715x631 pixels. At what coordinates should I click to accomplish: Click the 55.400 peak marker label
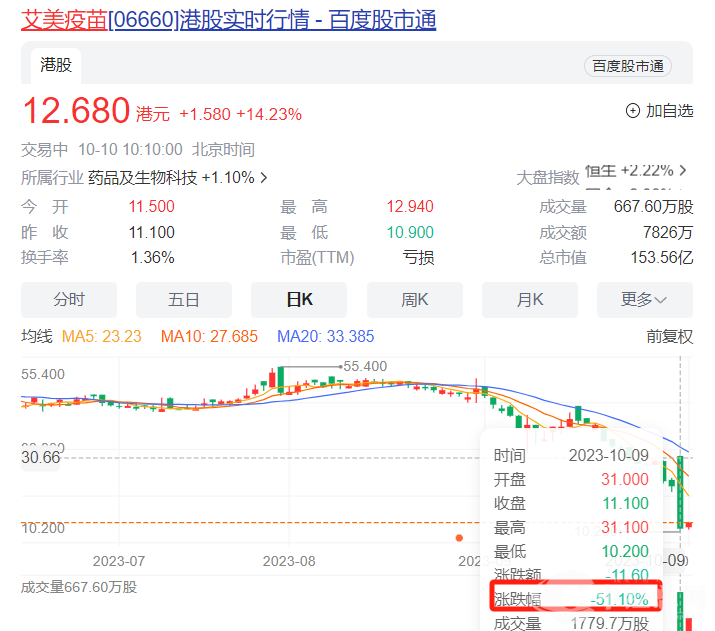(365, 366)
